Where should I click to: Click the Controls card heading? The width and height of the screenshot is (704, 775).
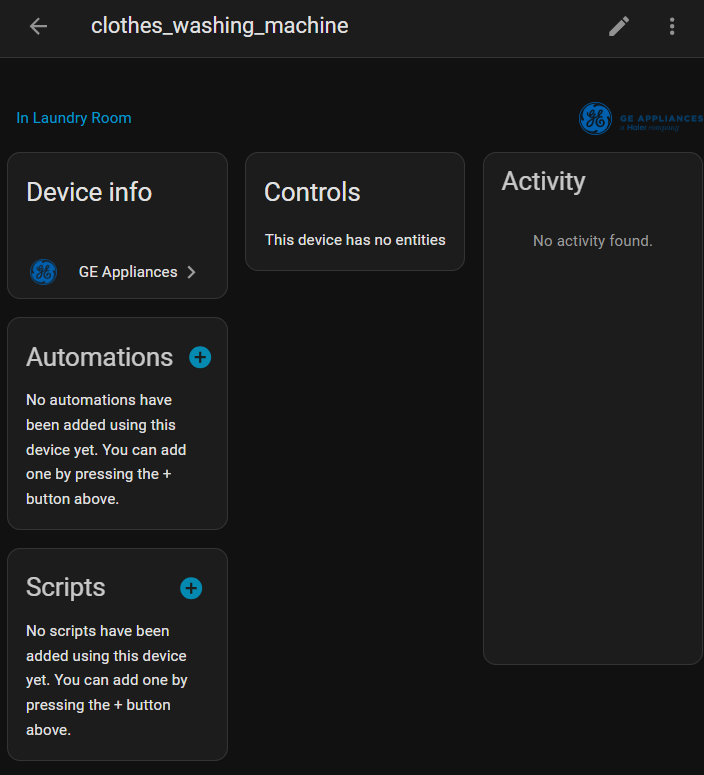click(x=312, y=192)
